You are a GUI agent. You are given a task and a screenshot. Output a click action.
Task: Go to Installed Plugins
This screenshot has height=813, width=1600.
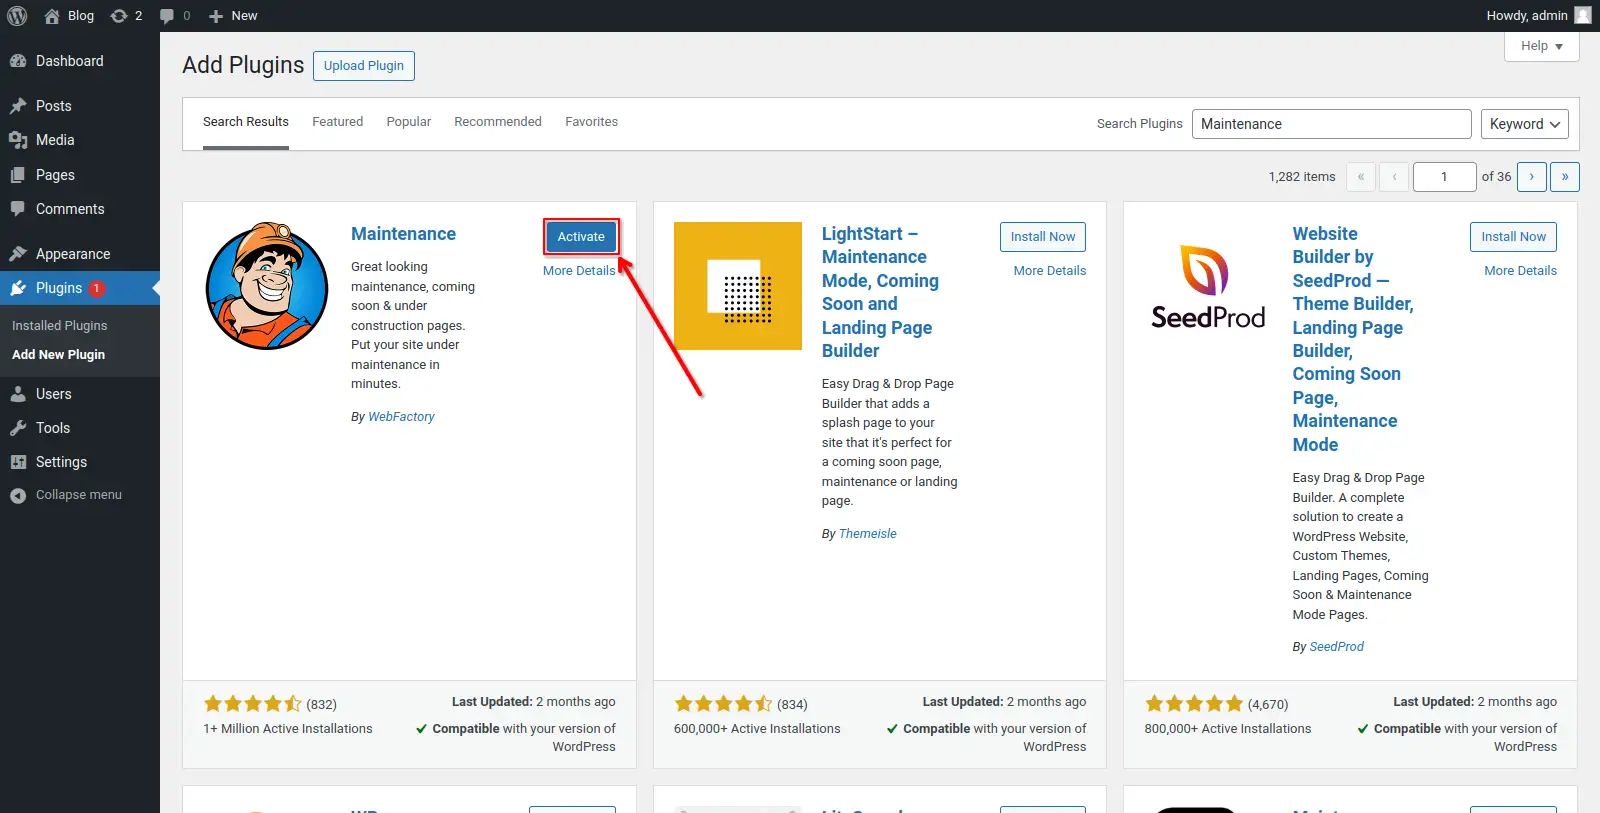tap(60, 326)
